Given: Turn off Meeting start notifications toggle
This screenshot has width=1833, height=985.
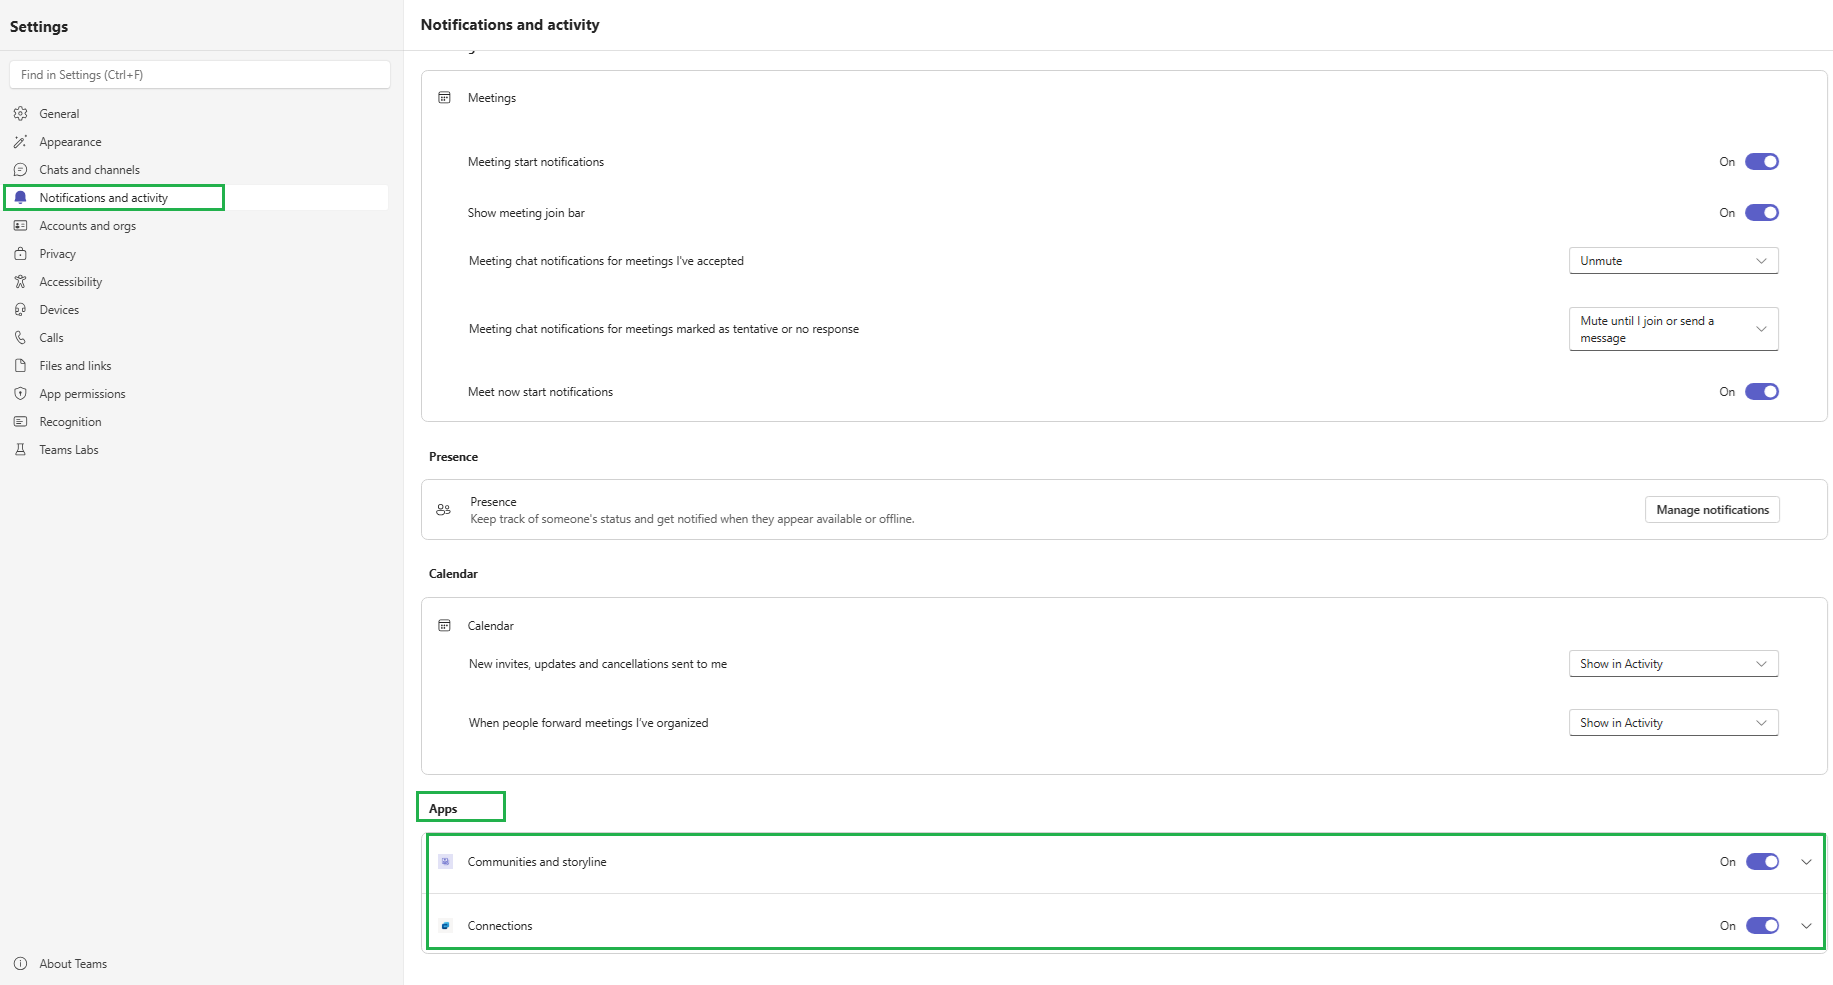Looking at the screenshot, I should pos(1762,162).
